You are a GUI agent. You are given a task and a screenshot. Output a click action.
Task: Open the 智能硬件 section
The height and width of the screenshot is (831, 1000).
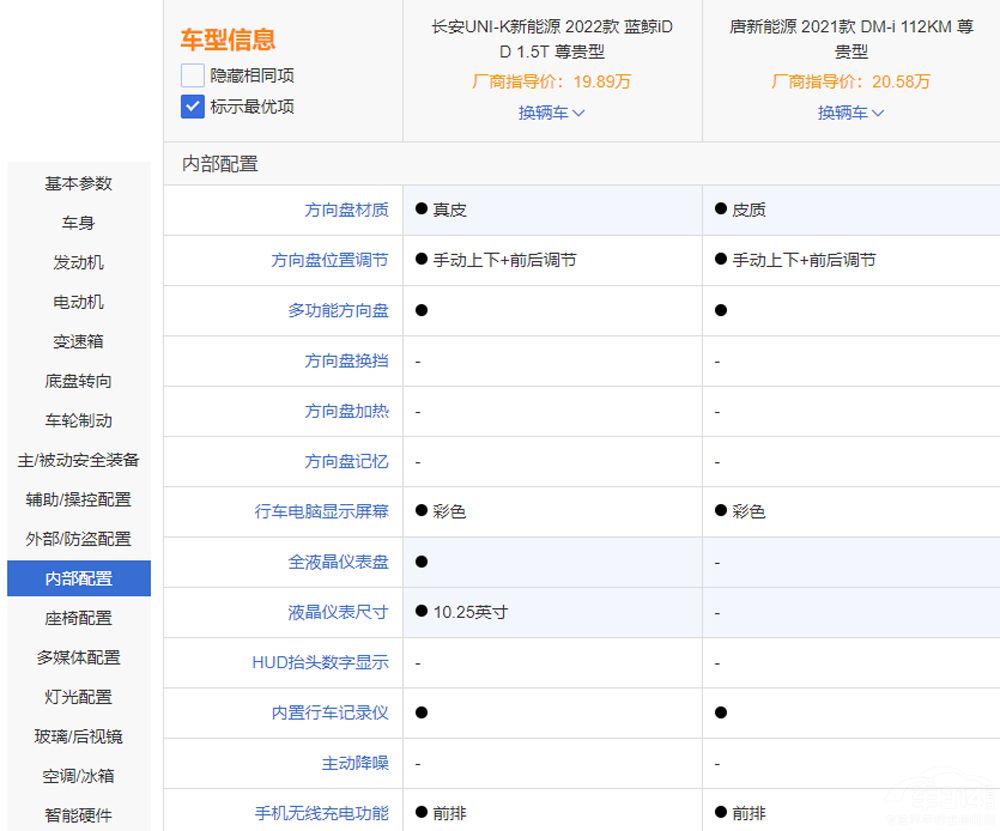click(x=77, y=816)
